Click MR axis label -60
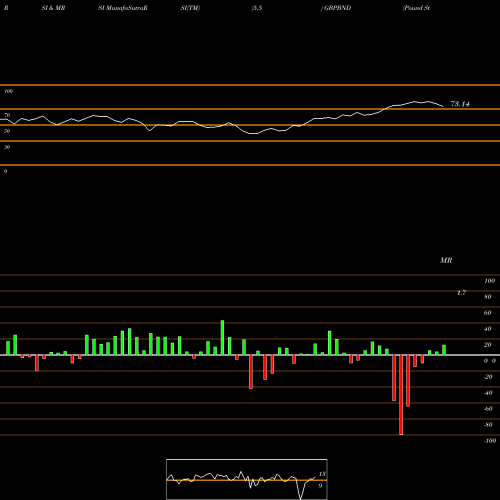 point(488,409)
